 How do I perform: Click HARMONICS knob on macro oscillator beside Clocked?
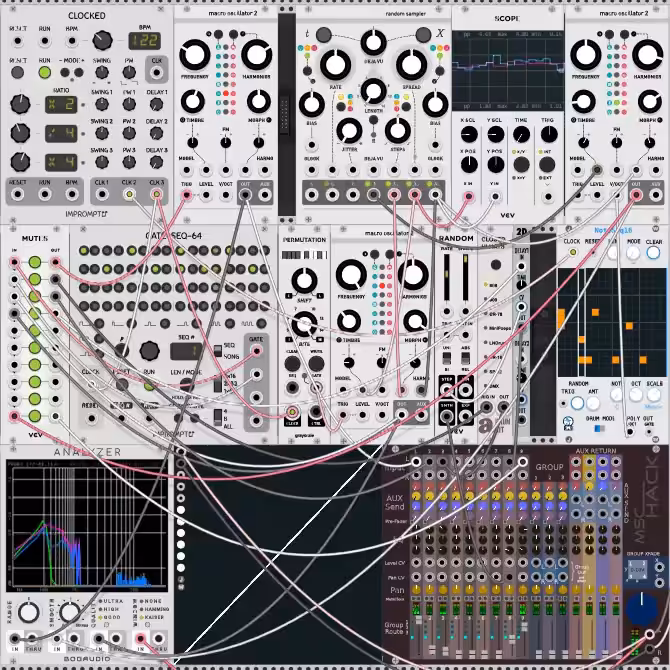257,55
